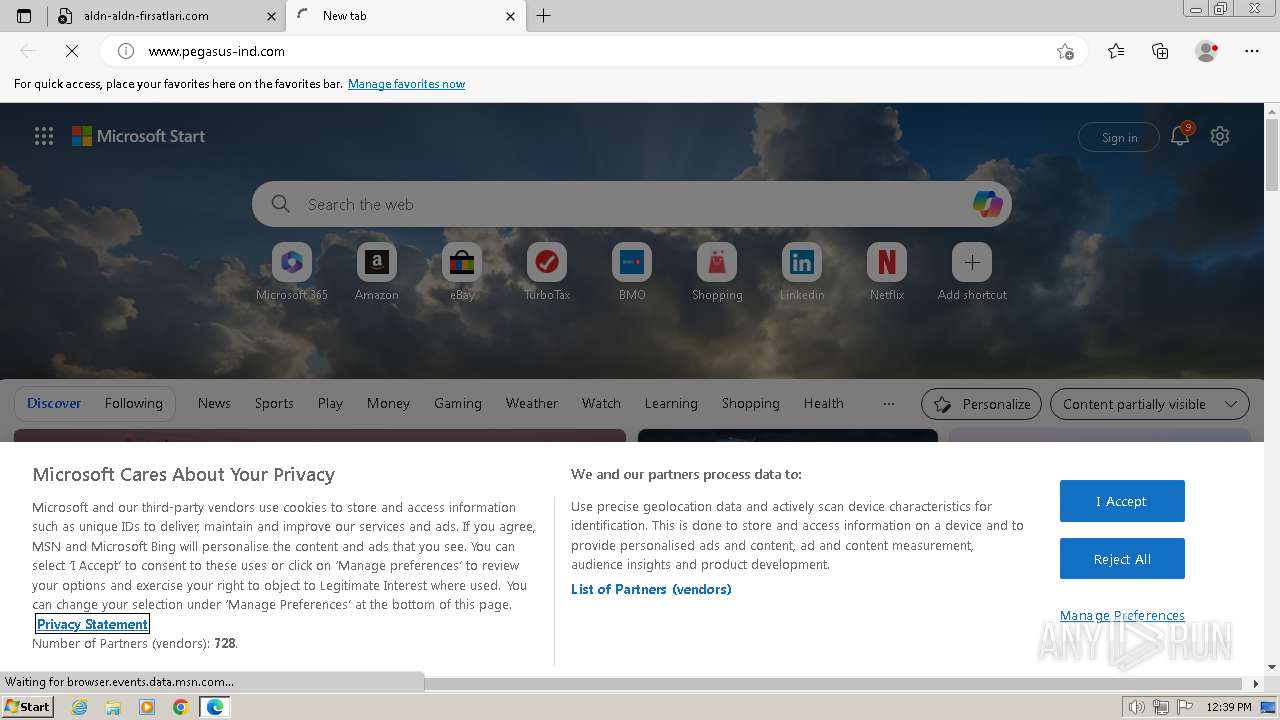
Task: Open the Weather category
Action: coord(531,403)
